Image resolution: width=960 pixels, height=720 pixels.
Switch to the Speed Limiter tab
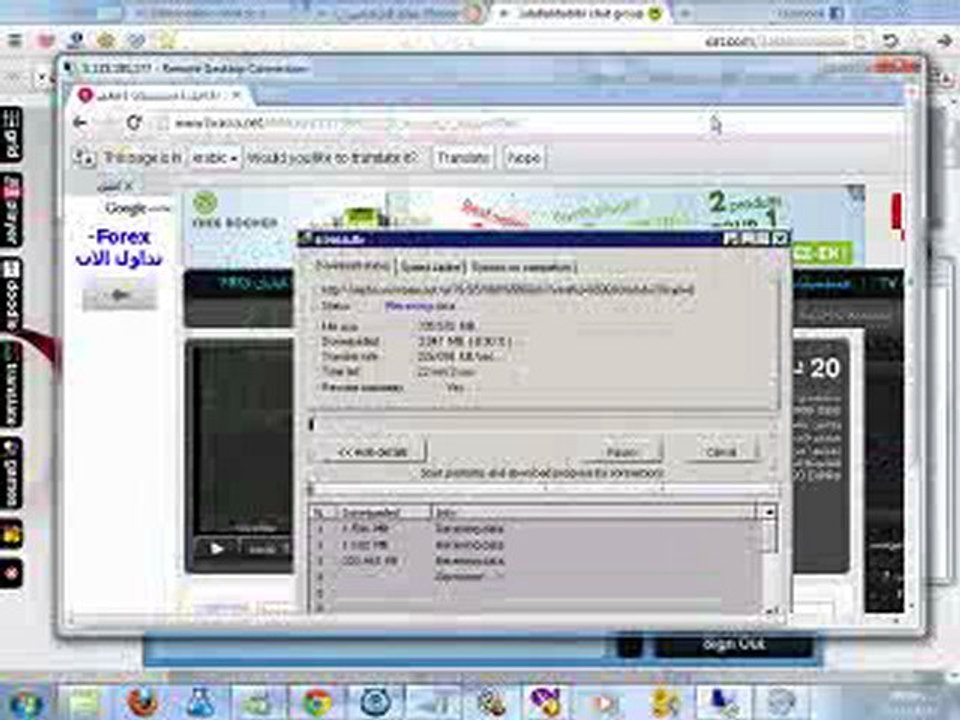432,267
